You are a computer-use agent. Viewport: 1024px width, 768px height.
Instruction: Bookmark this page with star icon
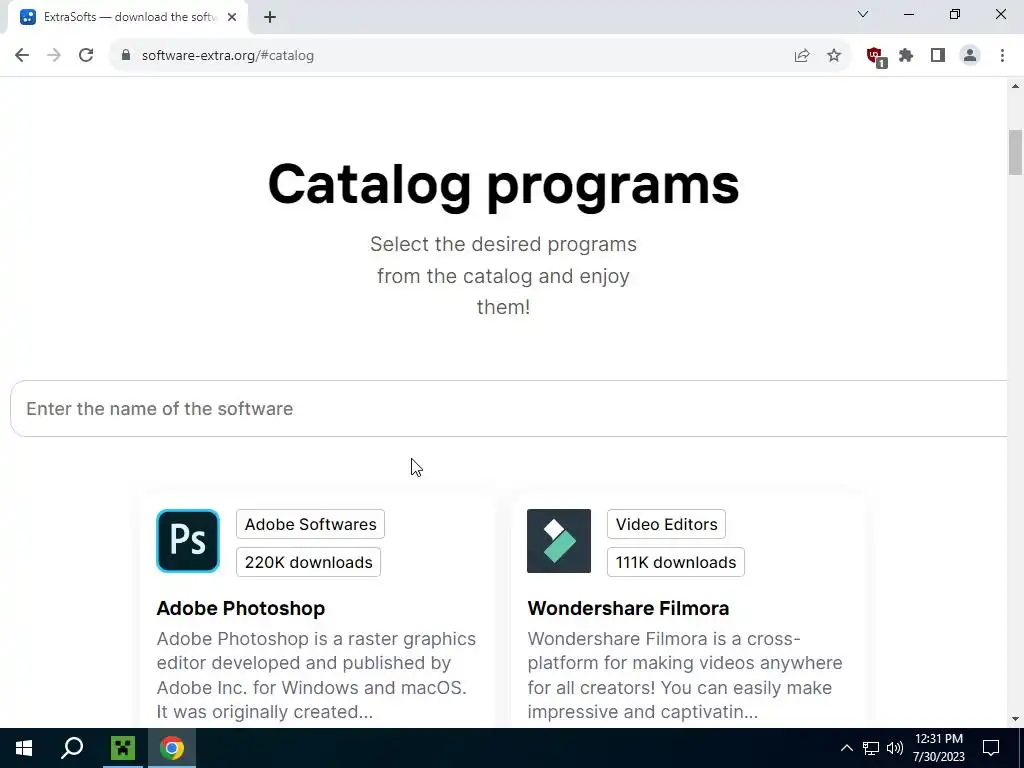[834, 56]
